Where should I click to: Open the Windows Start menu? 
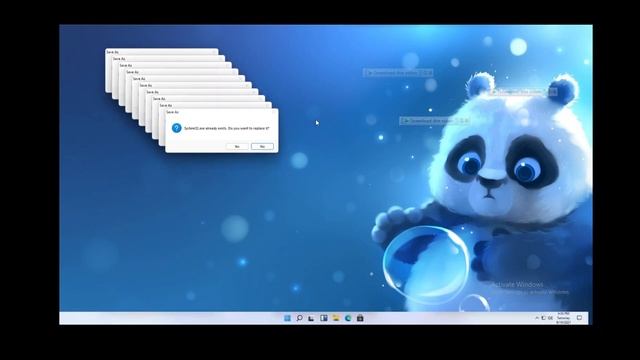tap(287, 318)
